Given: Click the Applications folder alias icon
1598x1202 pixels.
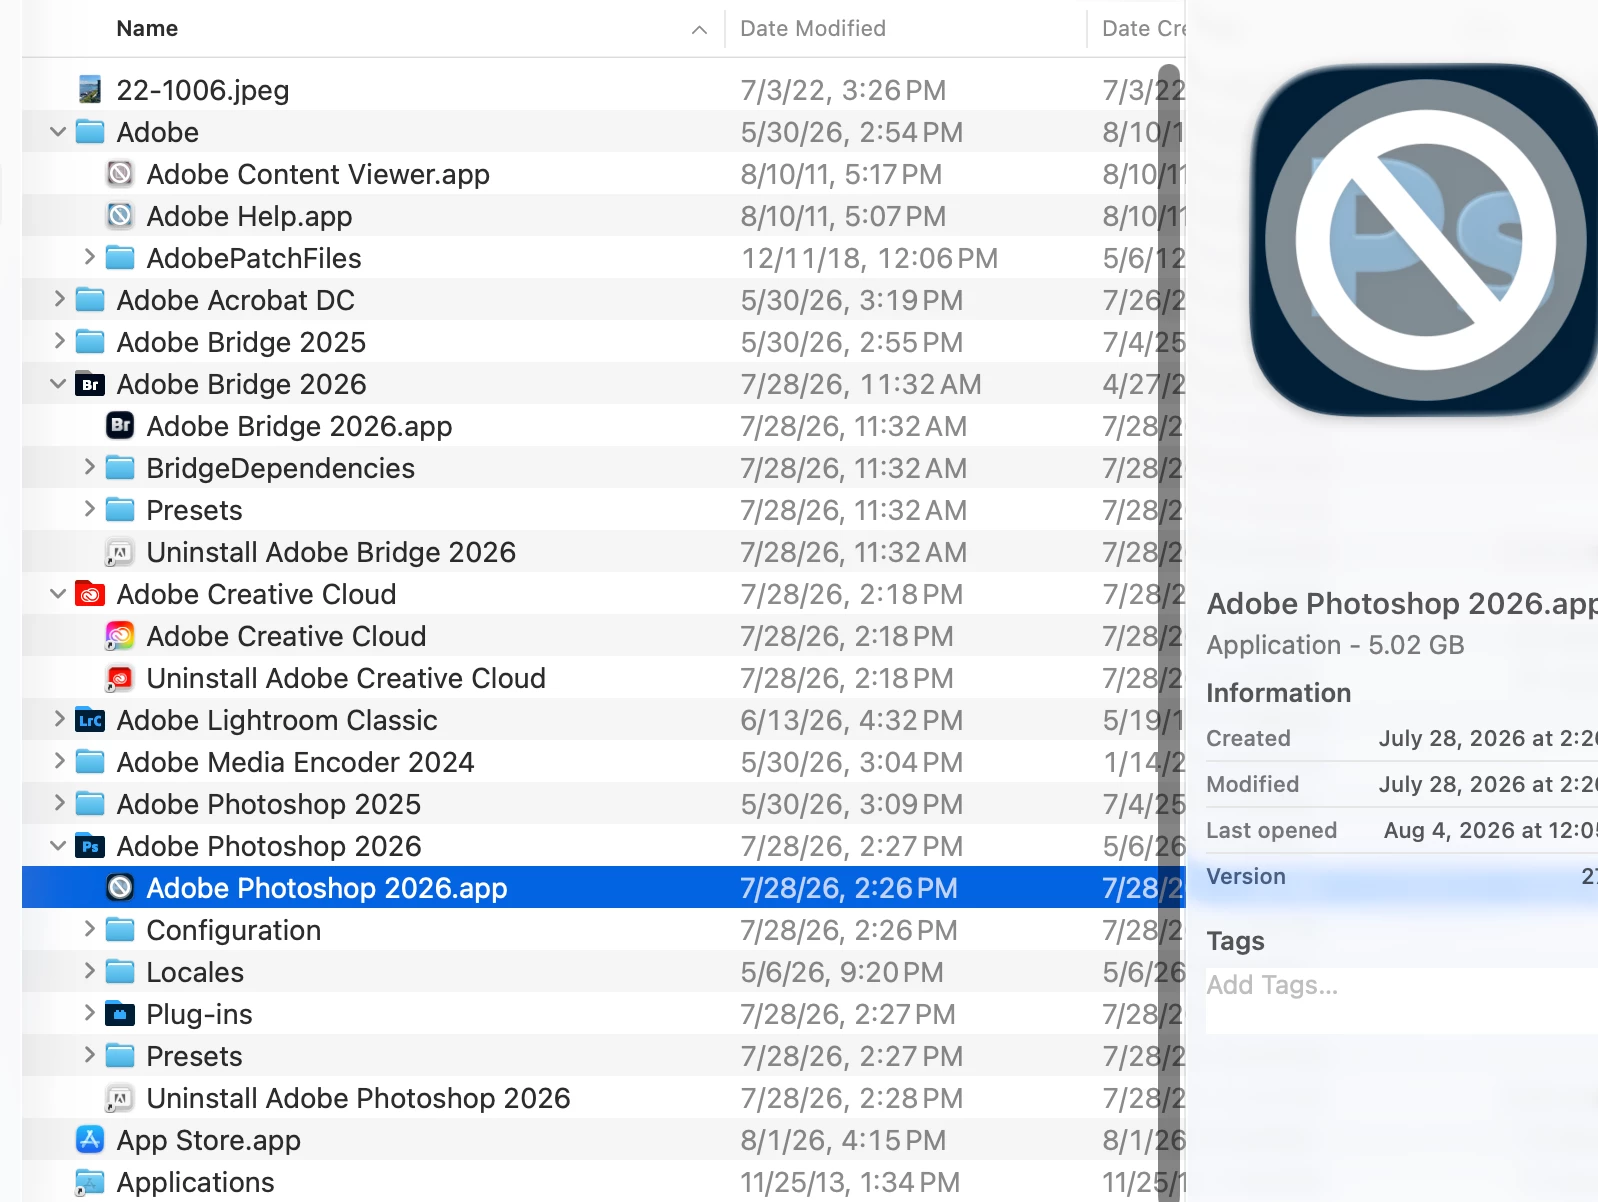Looking at the screenshot, I should click(90, 1182).
